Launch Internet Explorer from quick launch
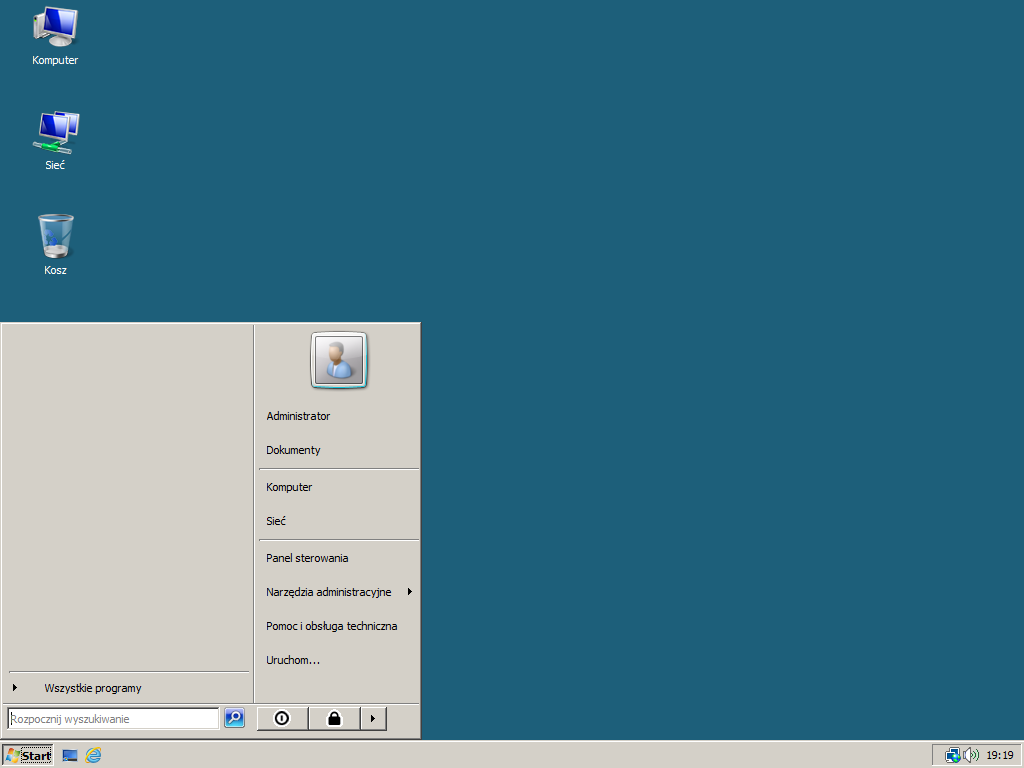This screenshot has height=768, width=1024. [93, 756]
